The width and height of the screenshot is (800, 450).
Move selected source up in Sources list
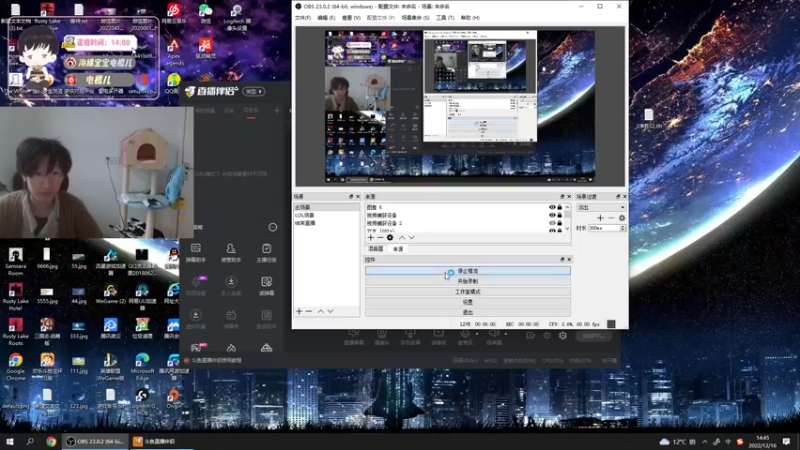pyautogui.click(x=402, y=238)
